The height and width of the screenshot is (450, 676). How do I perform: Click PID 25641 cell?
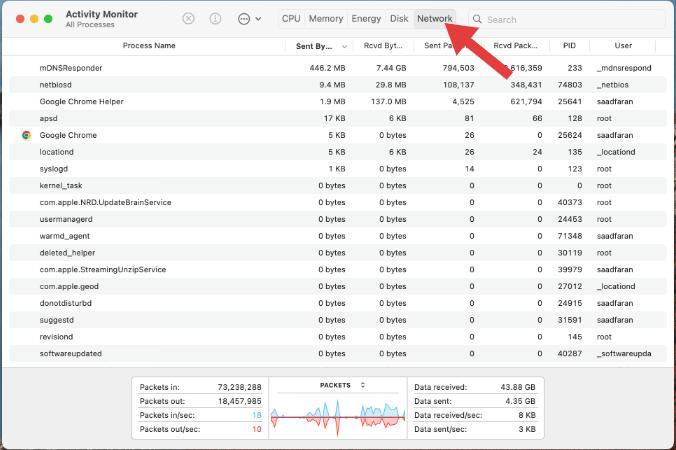click(570, 101)
